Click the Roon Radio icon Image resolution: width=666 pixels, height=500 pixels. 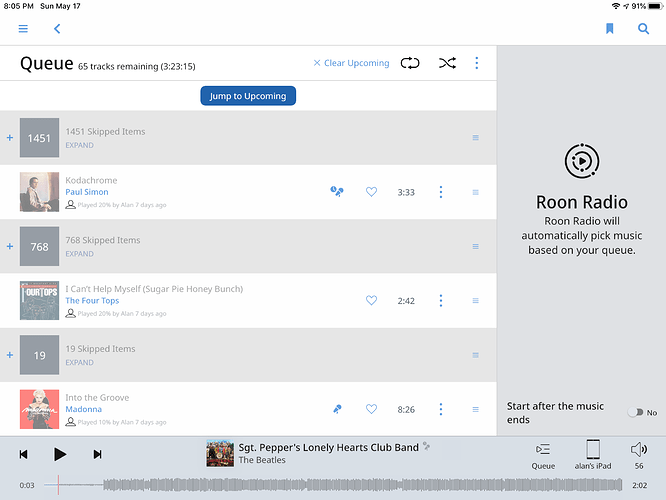tap(581, 161)
